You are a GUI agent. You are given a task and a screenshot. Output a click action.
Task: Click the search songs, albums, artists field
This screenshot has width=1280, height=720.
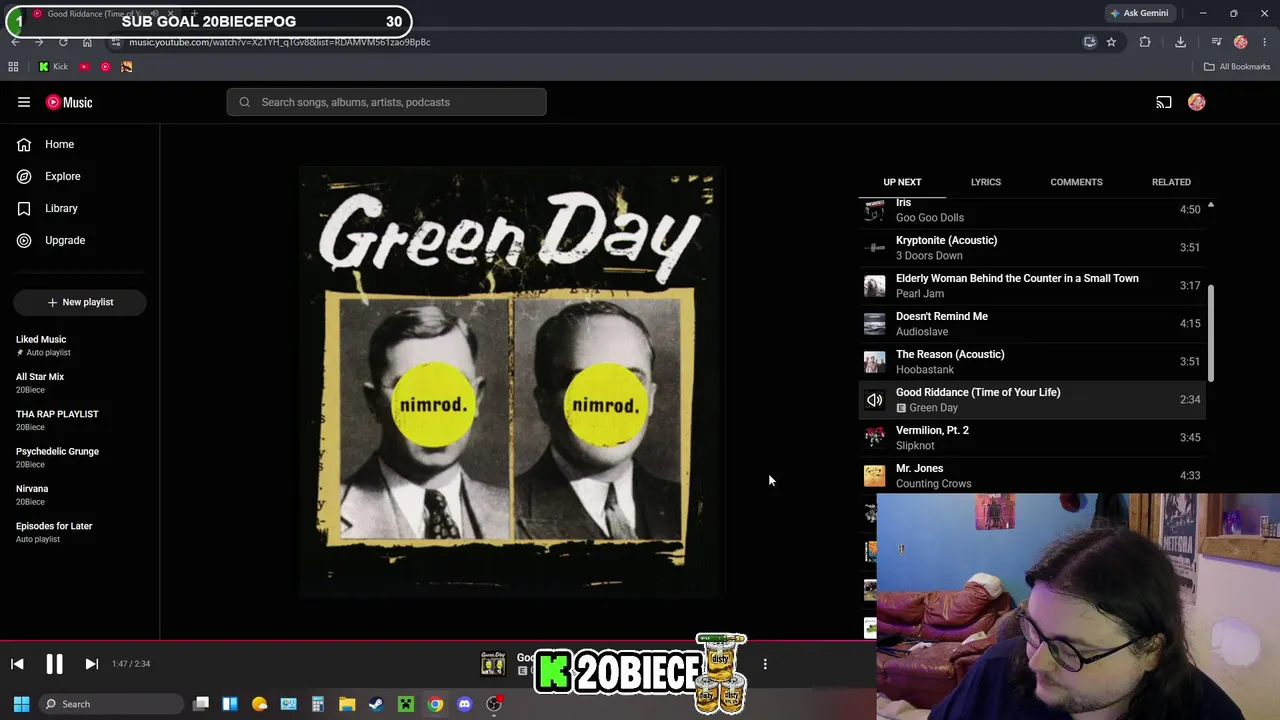point(386,102)
